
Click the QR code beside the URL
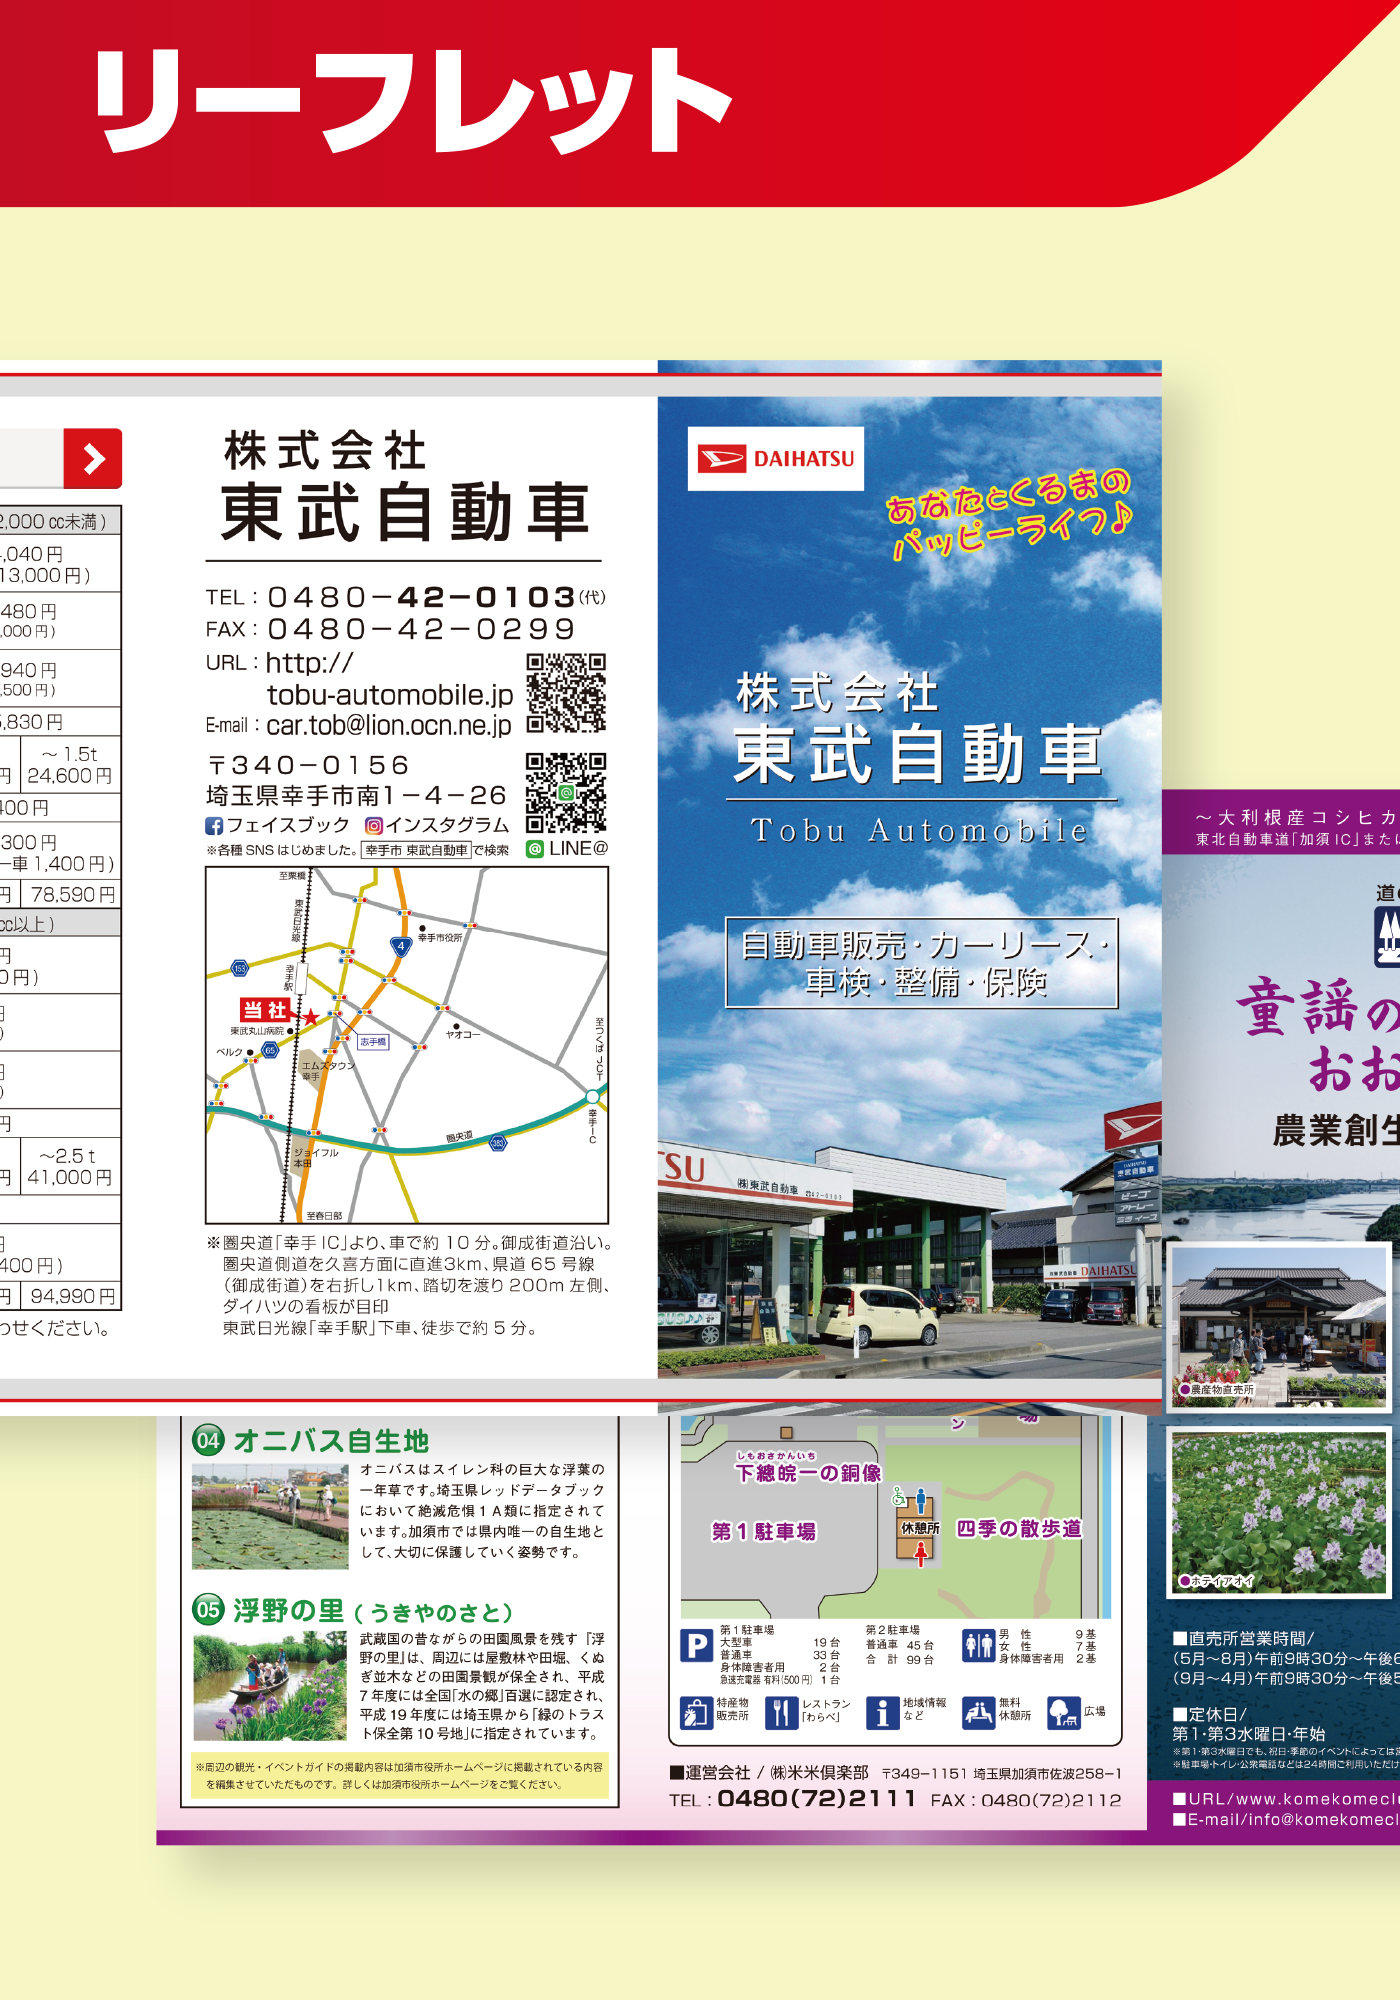pos(566,692)
